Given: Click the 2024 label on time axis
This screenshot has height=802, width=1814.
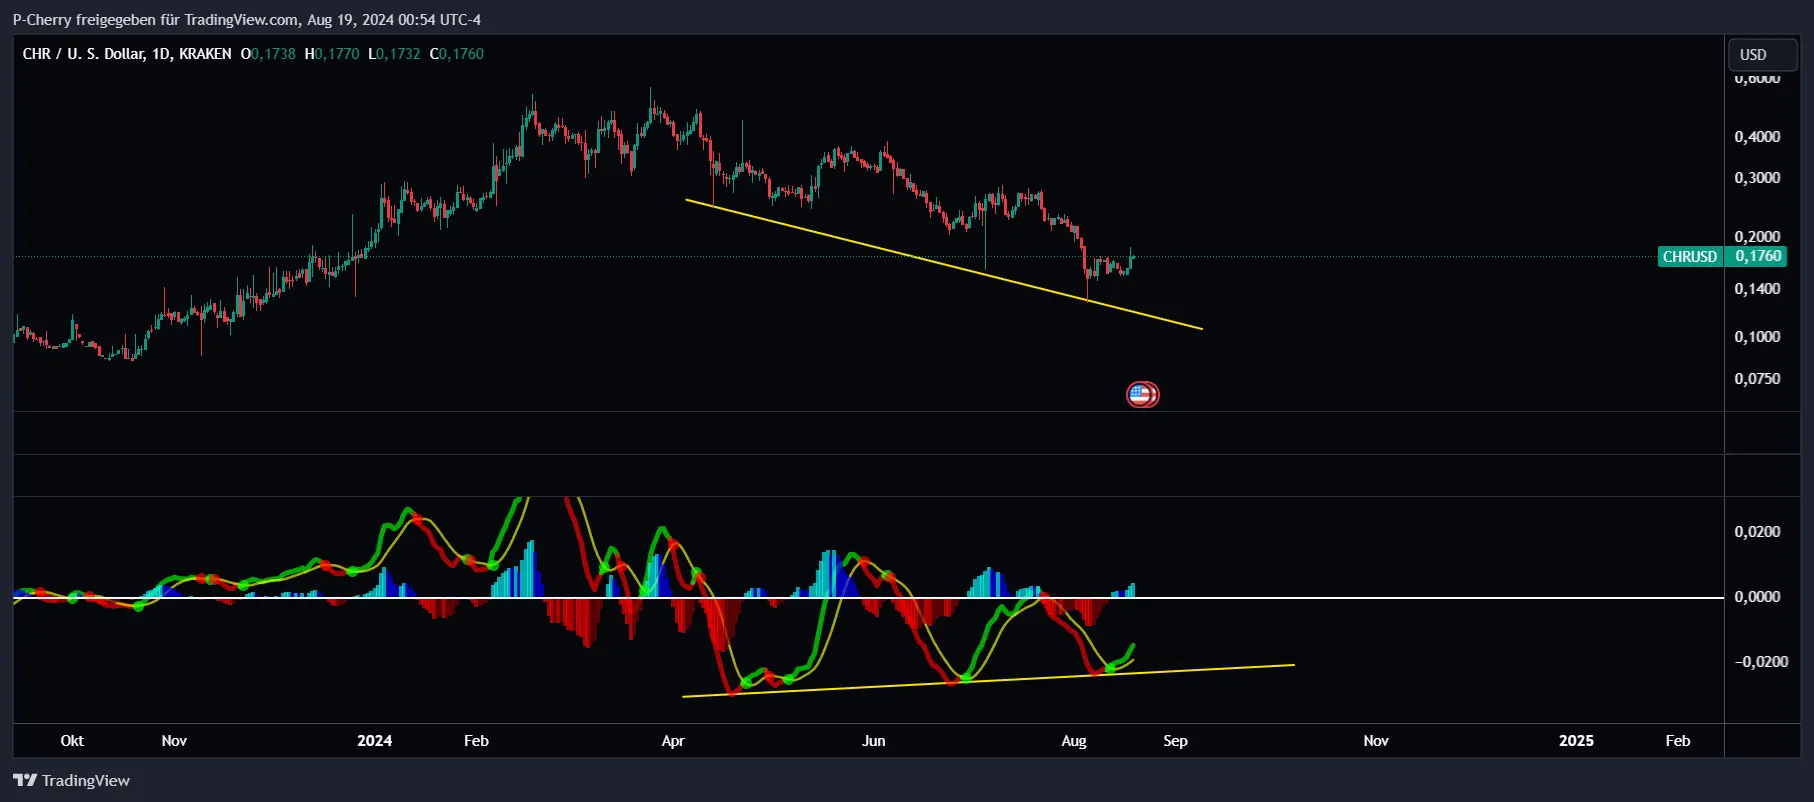Looking at the screenshot, I should click(375, 741).
